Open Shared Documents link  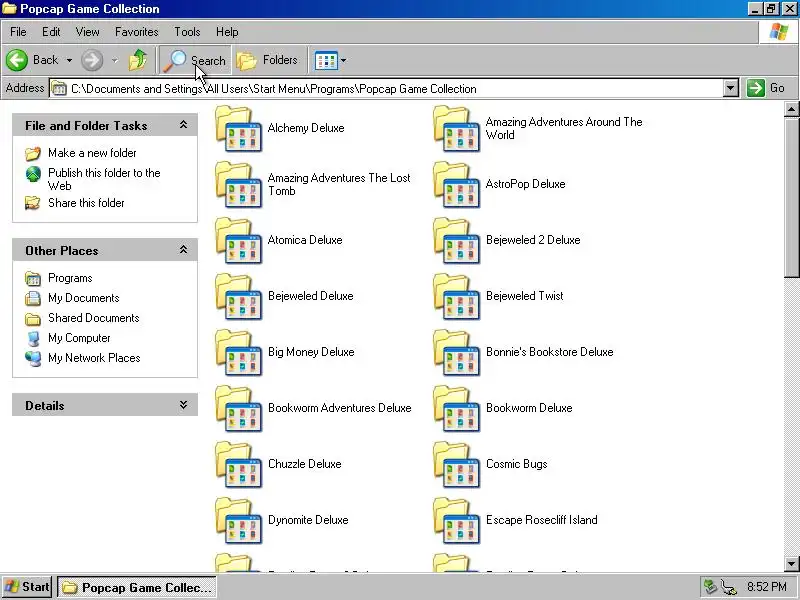click(x=93, y=318)
